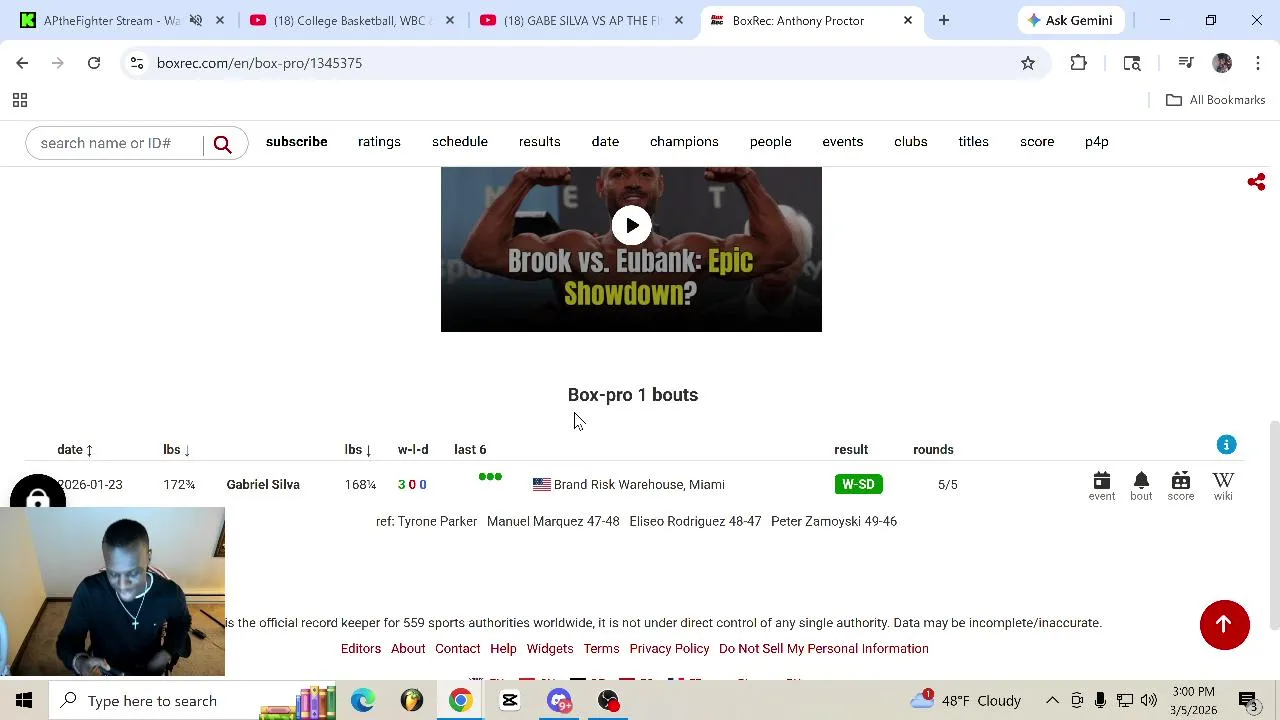Click the blue info icon above table
The width and height of the screenshot is (1280, 720).
point(1226,445)
